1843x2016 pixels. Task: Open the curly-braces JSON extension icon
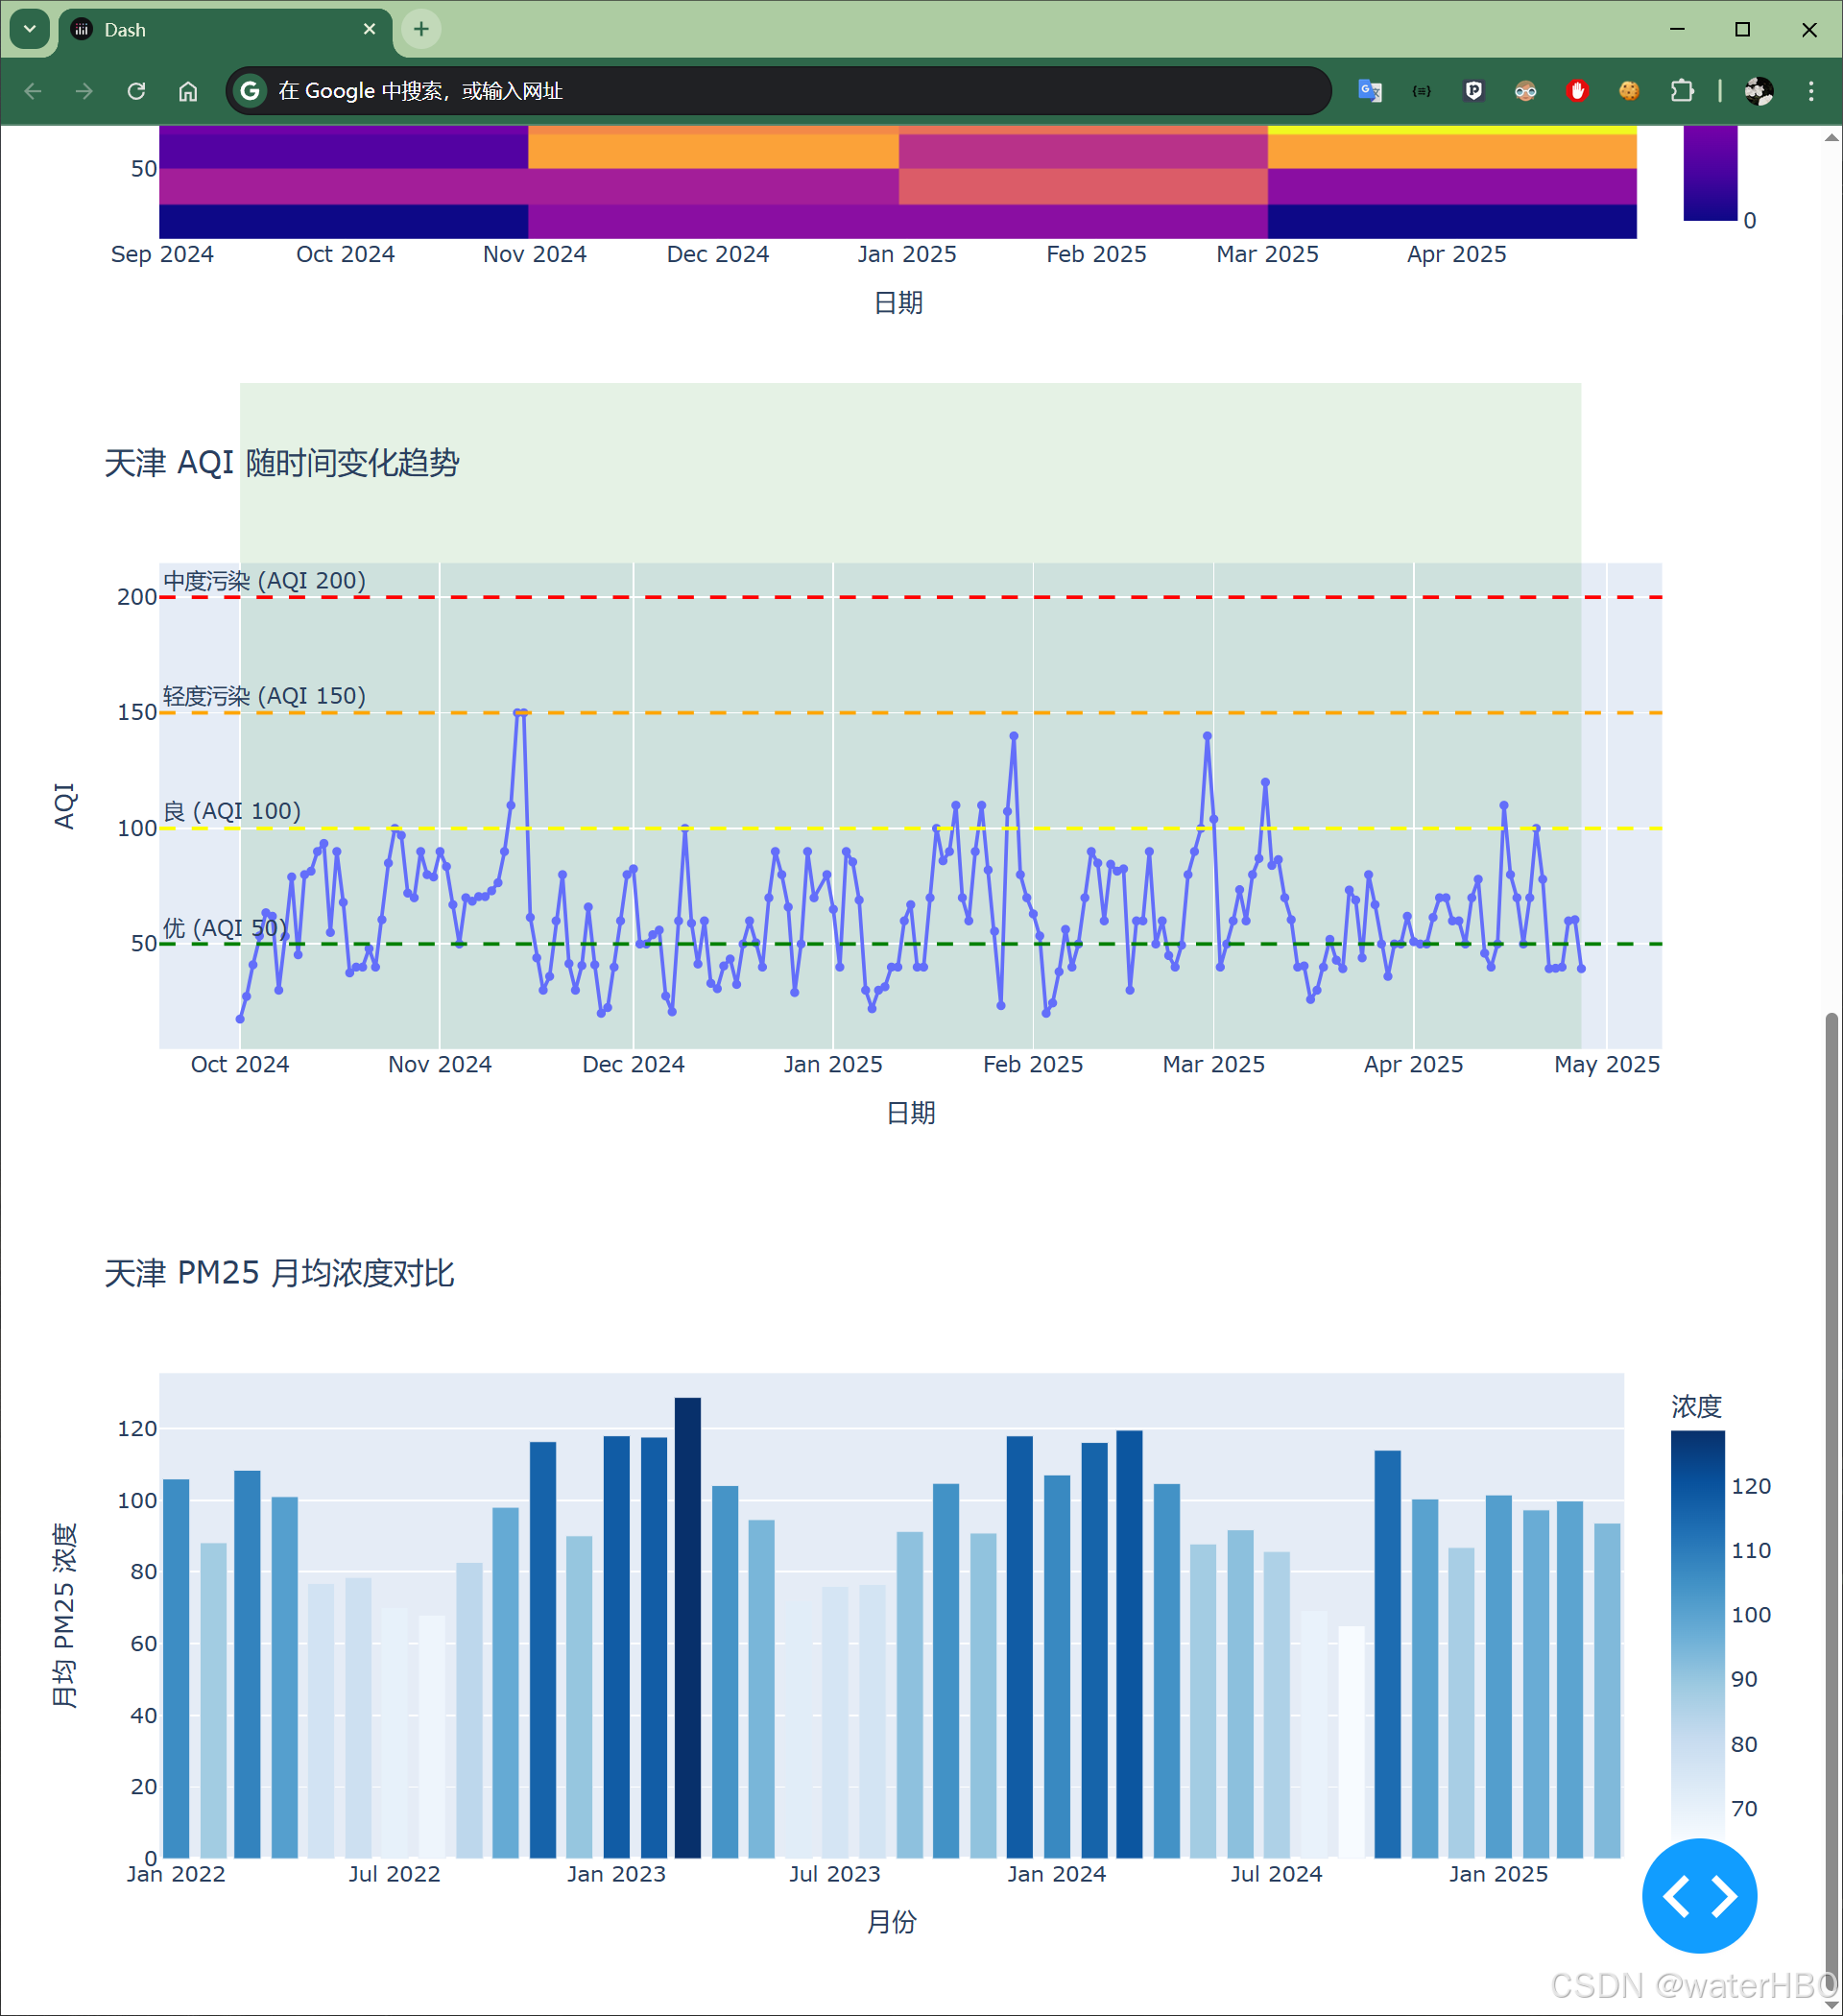[1421, 91]
